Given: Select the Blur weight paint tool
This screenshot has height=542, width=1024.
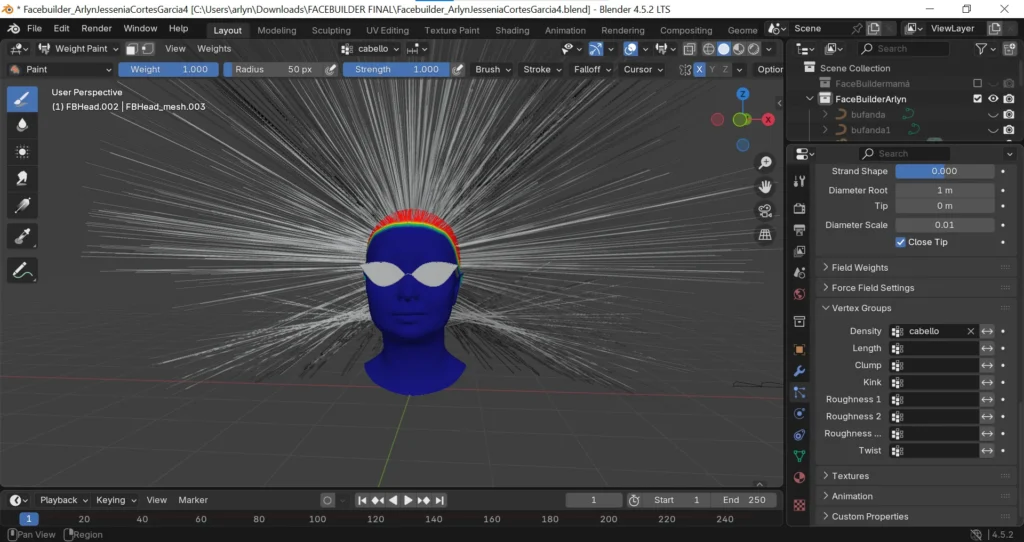Looking at the screenshot, I should pyautogui.click(x=22, y=125).
